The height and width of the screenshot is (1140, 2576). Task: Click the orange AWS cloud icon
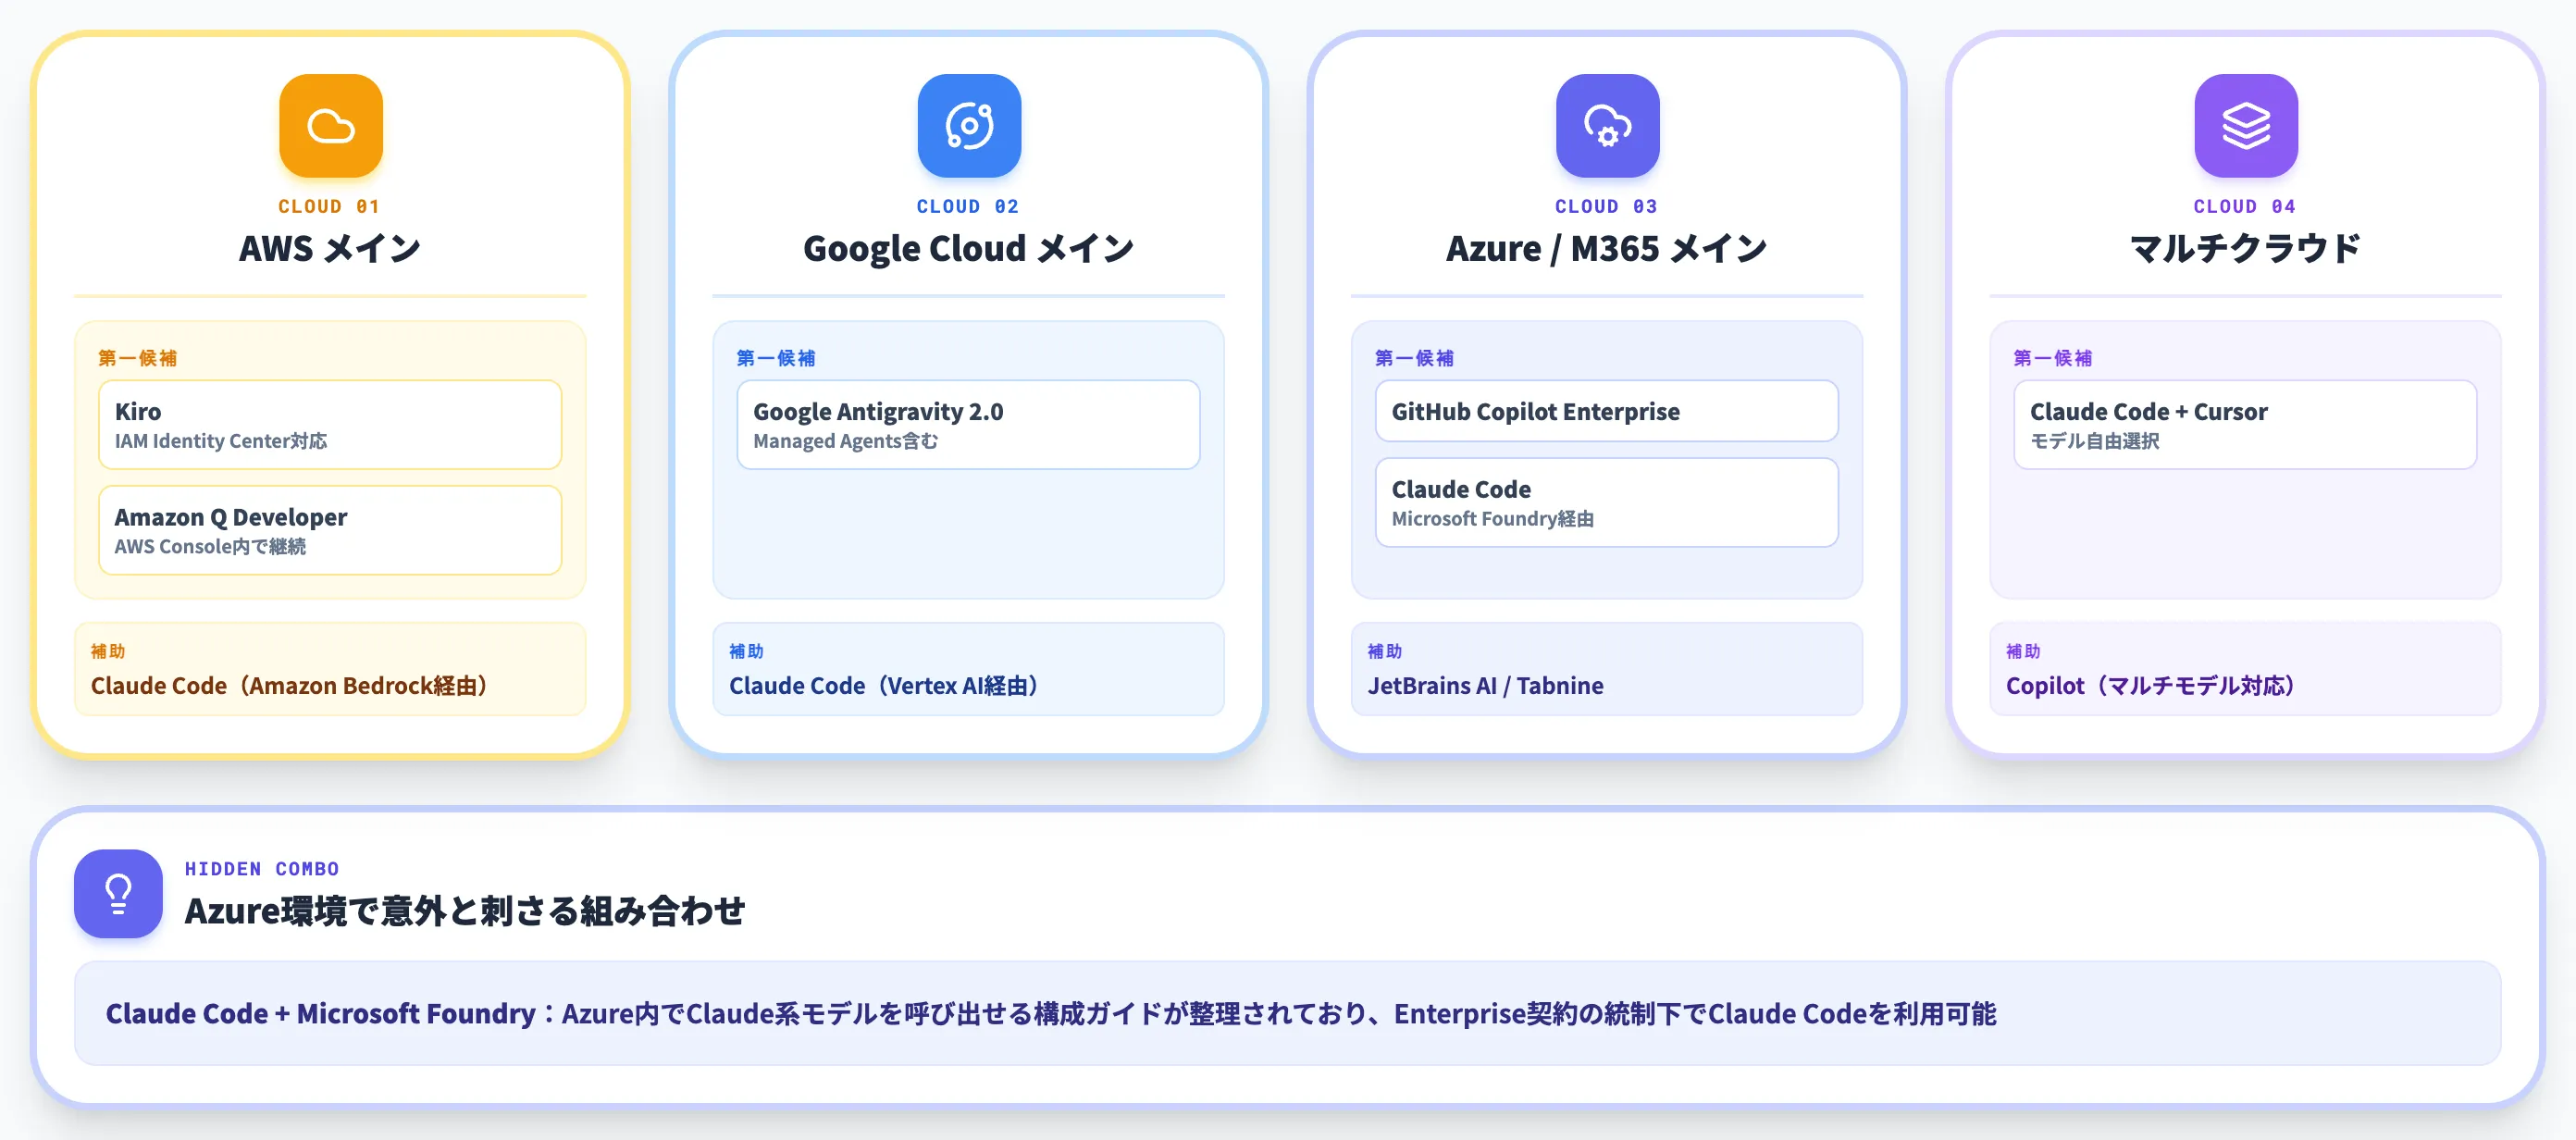[x=331, y=126]
